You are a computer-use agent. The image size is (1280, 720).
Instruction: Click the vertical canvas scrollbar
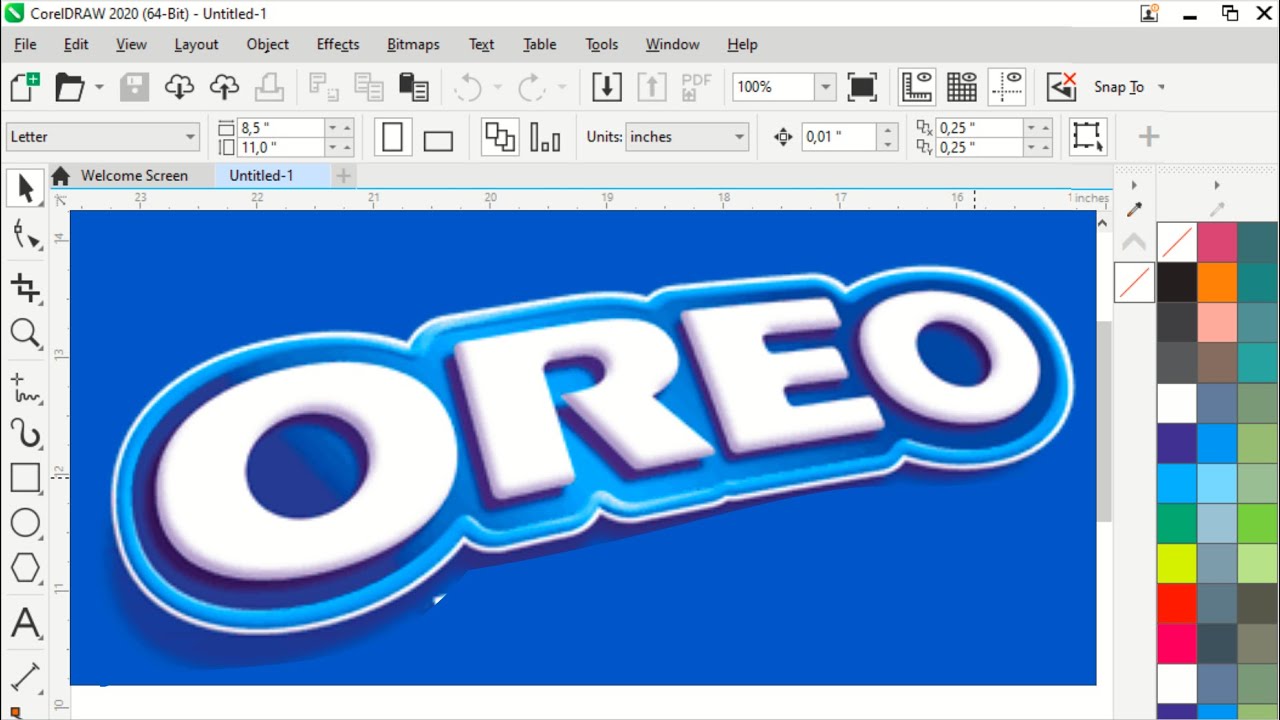click(1104, 421)
